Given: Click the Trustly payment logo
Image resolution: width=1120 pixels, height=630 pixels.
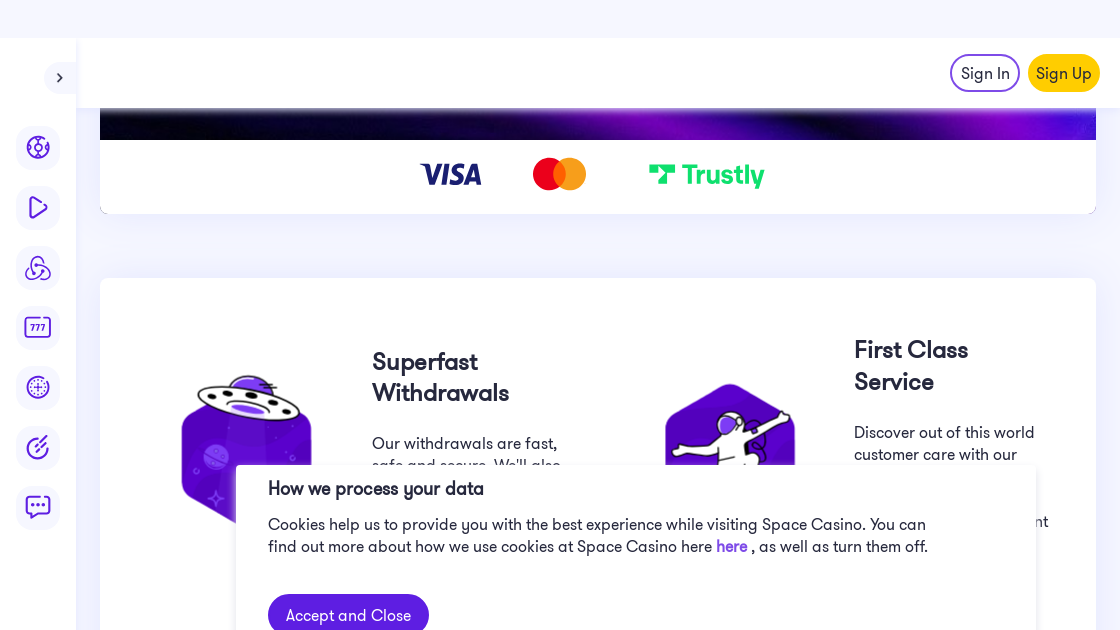Looking at the screenshot, I should click(x=706, y=175).
